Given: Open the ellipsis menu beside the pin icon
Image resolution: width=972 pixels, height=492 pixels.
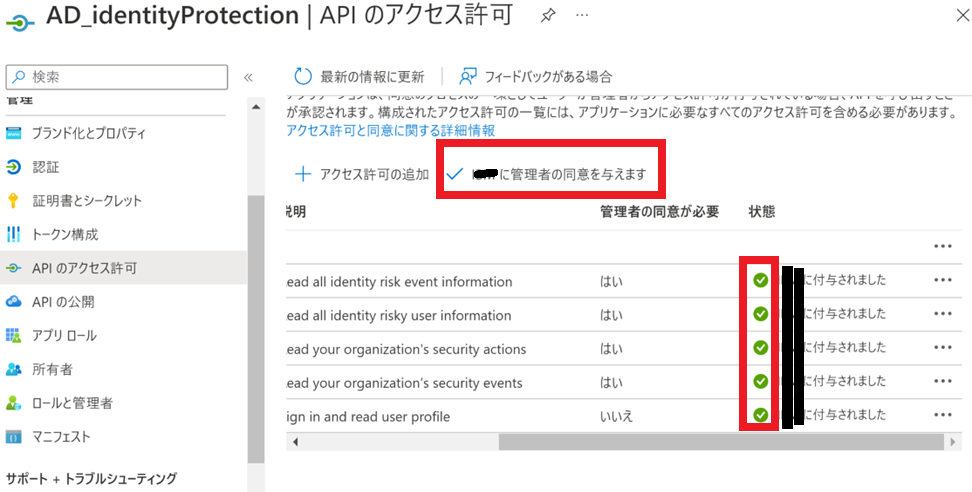Looking at the screenshot, I should [x=581, y=15].
